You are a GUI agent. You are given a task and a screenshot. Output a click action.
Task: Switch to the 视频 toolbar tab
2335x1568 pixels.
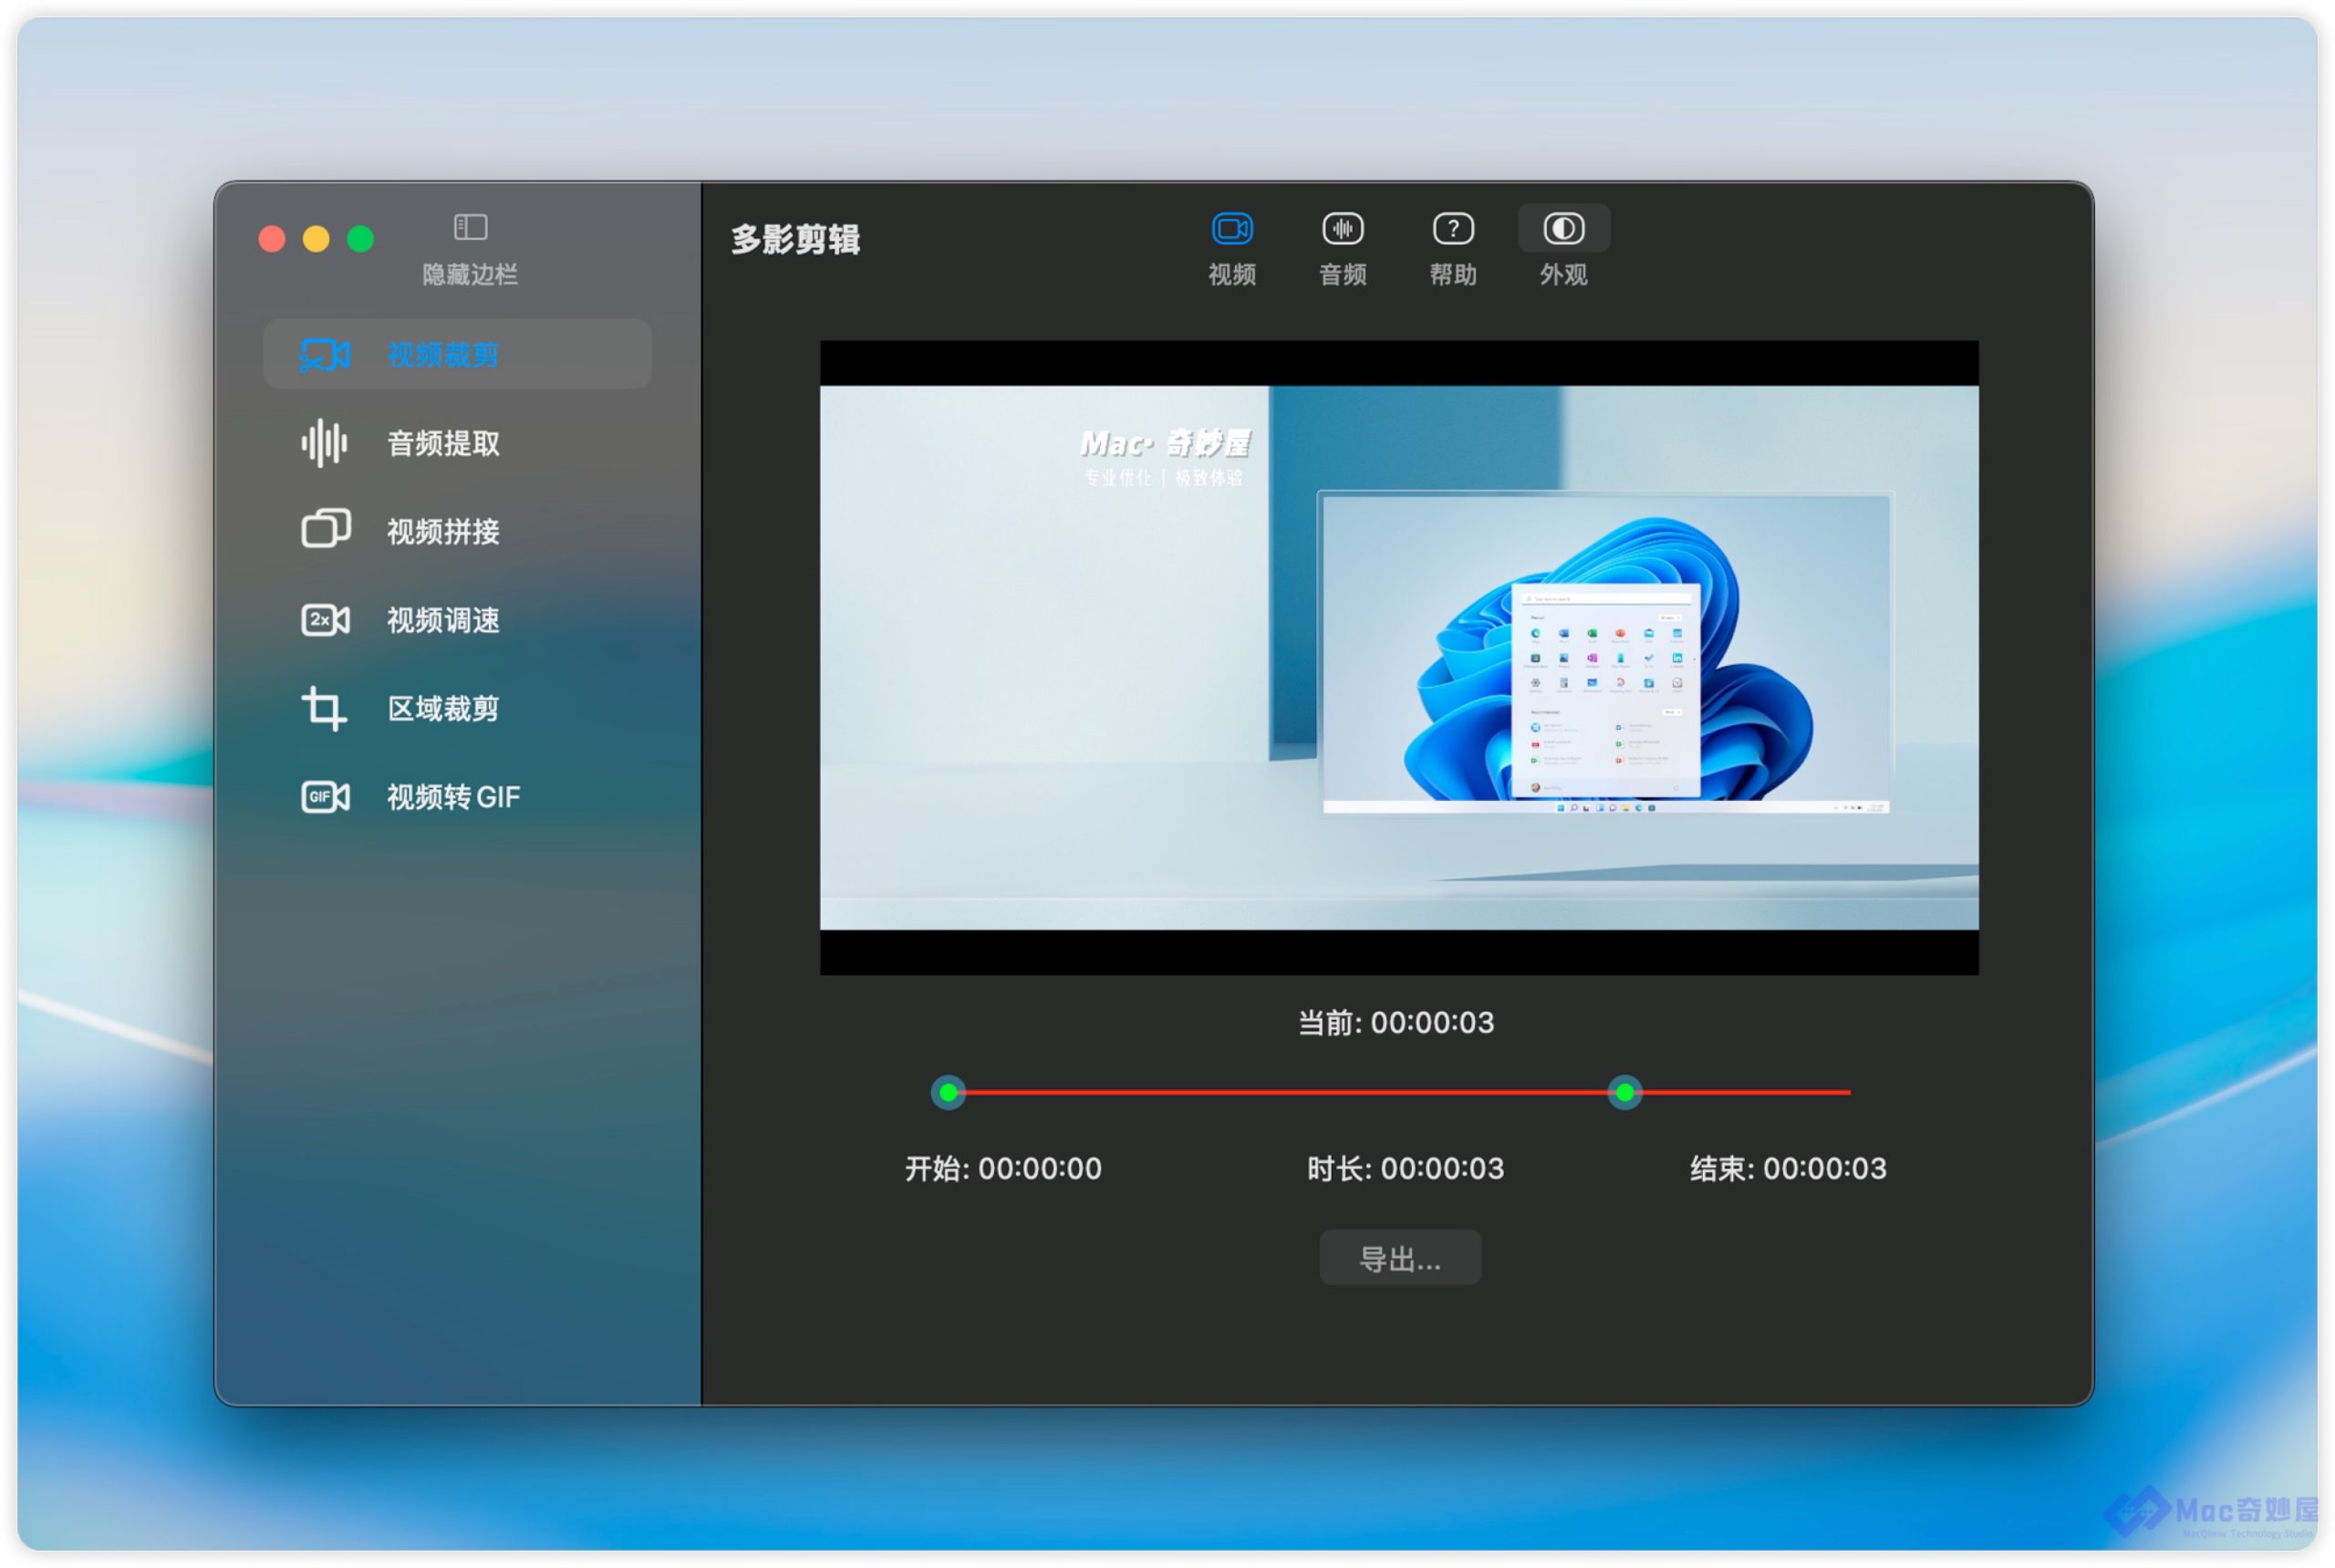[1232, 229]
